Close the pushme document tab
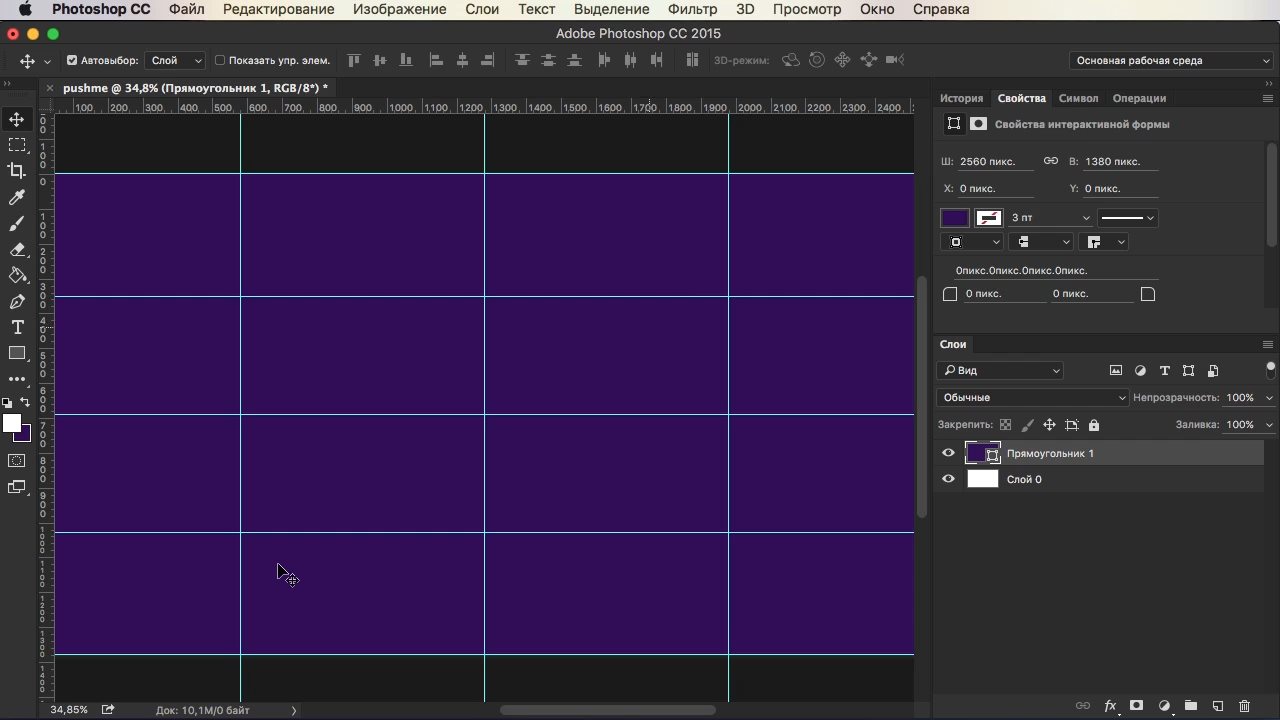Viewport: 1280px width, 720px height. tap(49, 88)
